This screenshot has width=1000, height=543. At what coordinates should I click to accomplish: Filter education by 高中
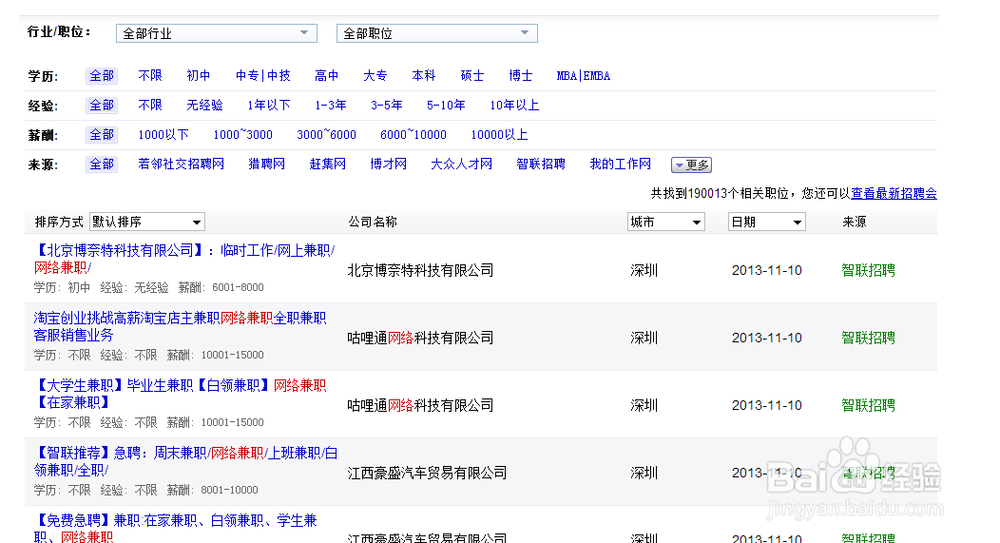point(327,76)
